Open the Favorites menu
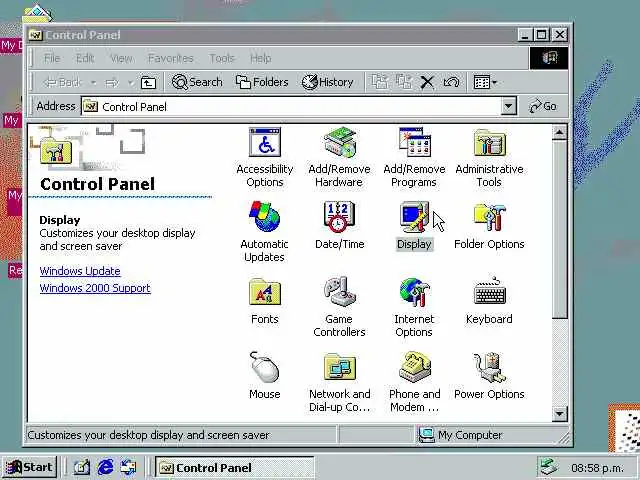 [171, 58]
